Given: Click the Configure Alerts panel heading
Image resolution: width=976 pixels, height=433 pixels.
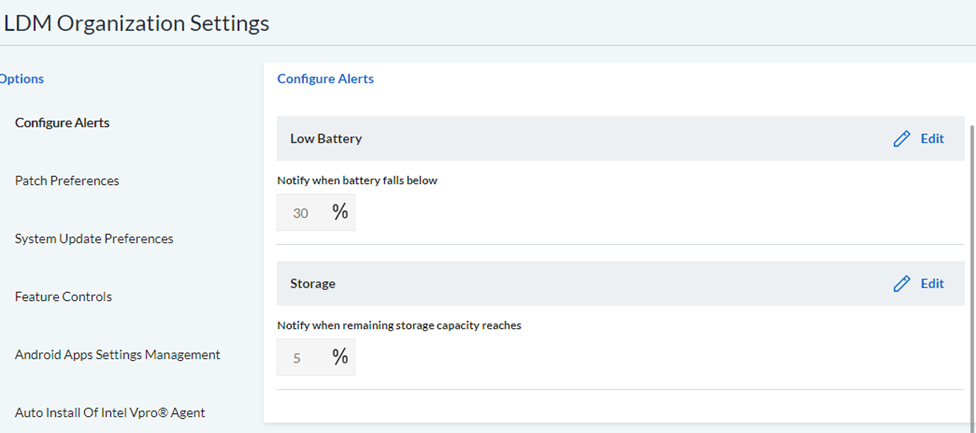Looking at the screenshot, I should click(326, 79).
